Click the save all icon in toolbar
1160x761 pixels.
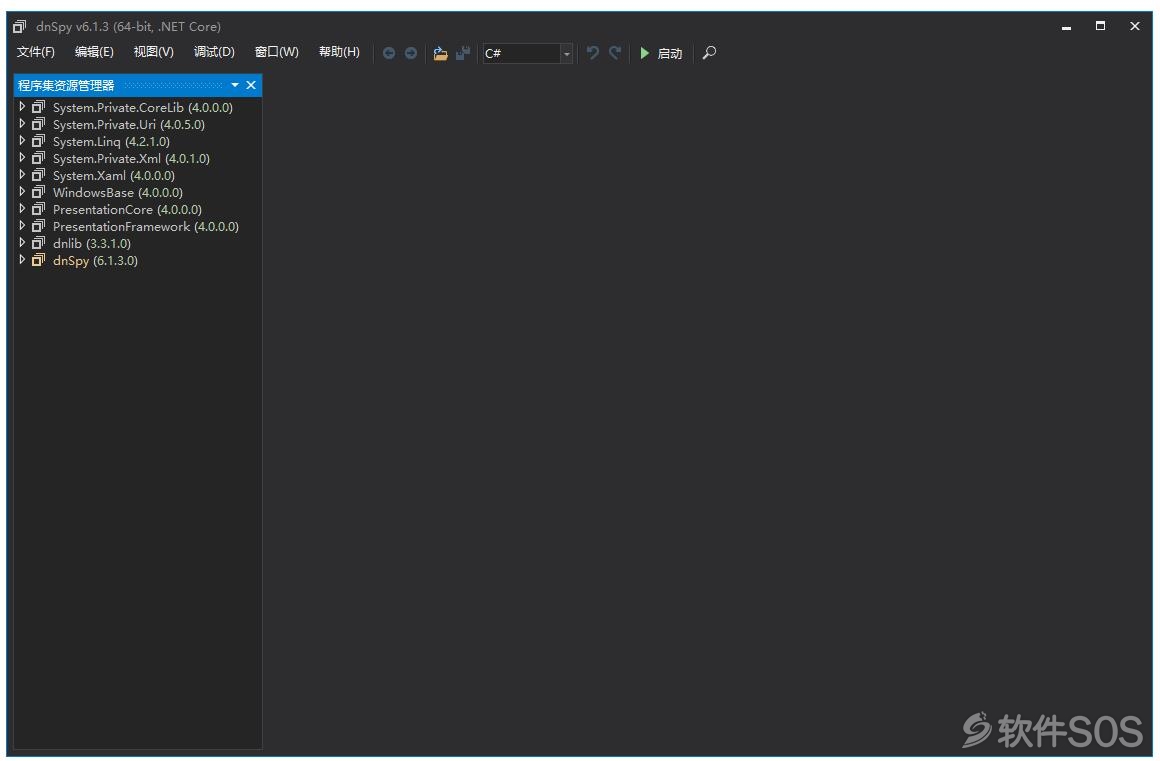[x=462, y=53]
